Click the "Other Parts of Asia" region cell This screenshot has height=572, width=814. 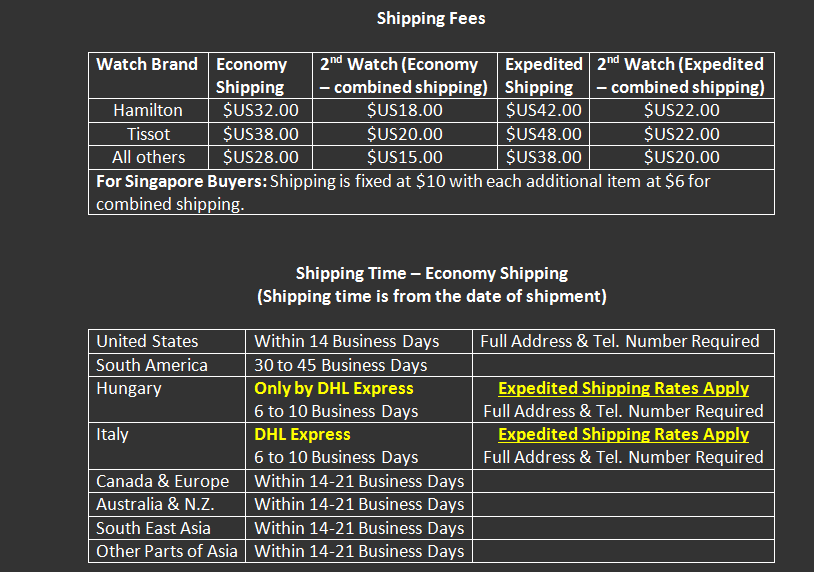(x=167, y=551)
